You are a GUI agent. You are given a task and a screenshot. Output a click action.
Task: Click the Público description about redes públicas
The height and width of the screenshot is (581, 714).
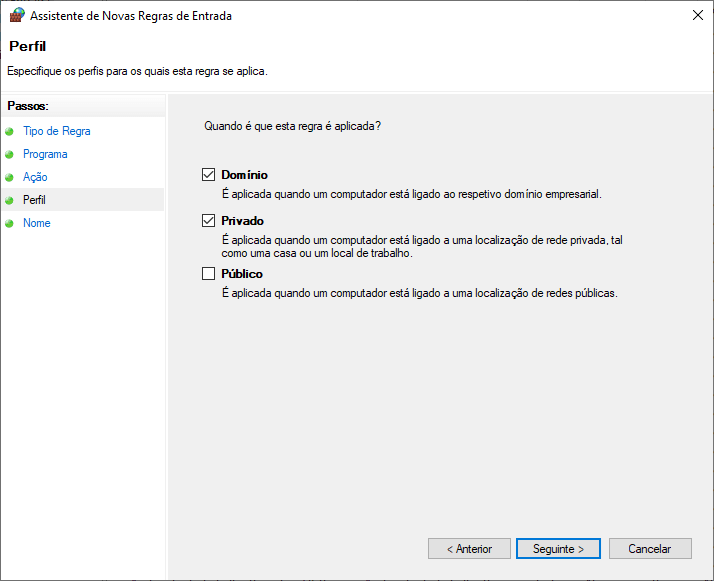tap(419, 293)
